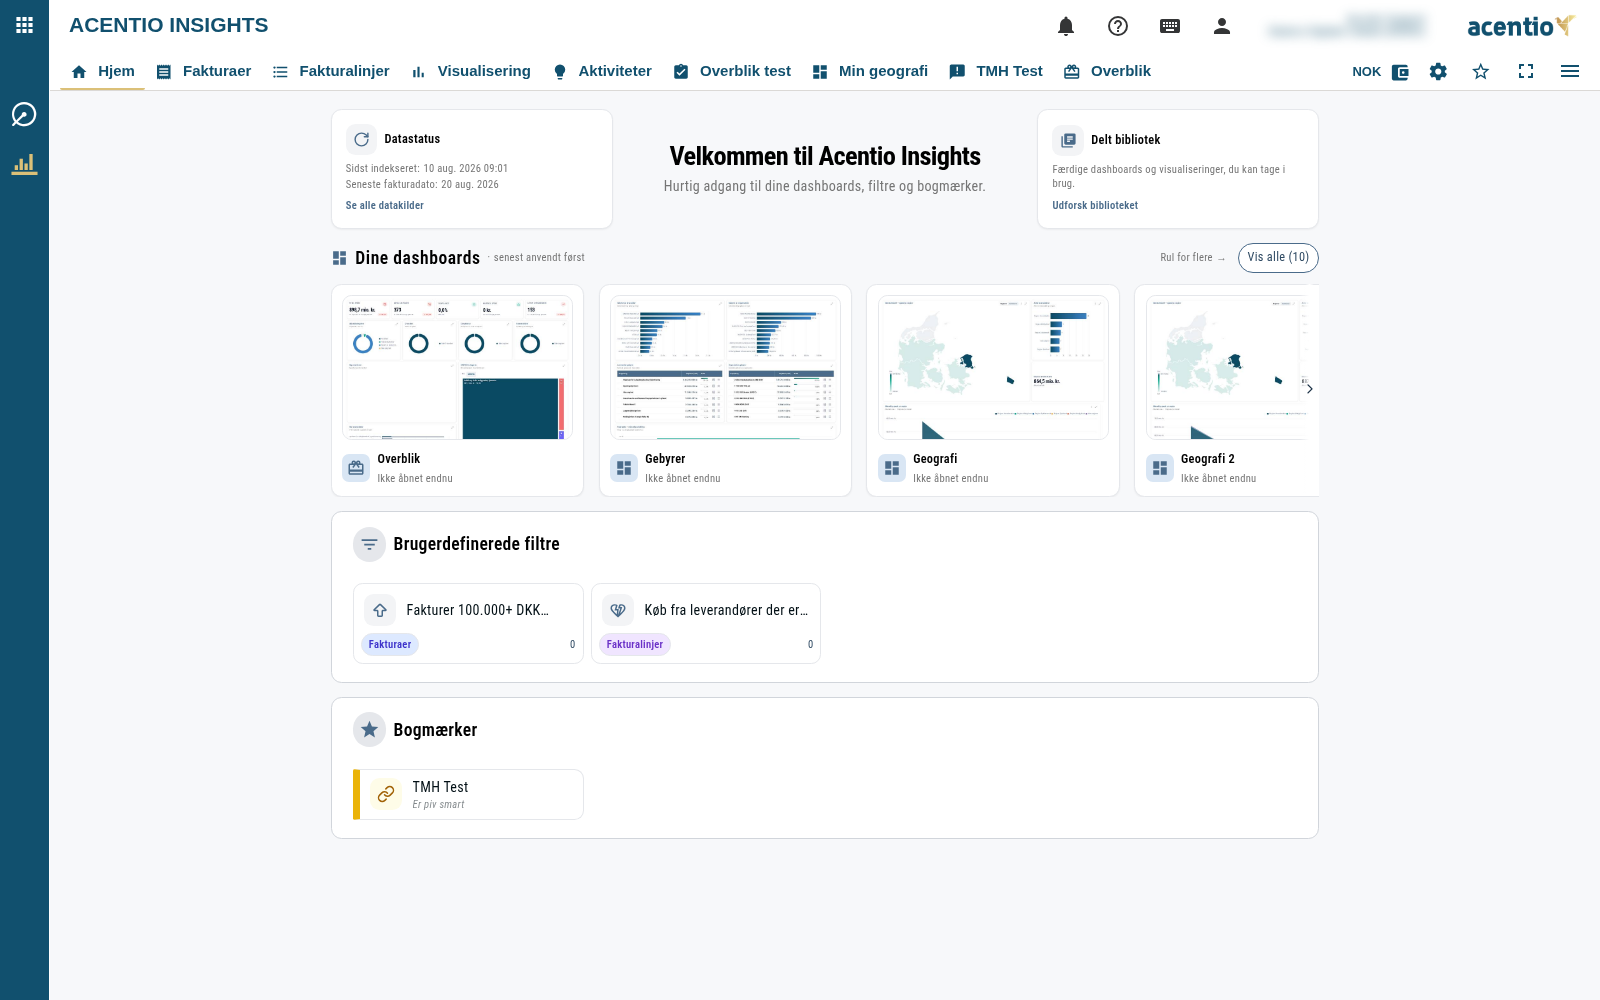
Task: Open TMH Test bookmark
Action: [x=468, y=794]
